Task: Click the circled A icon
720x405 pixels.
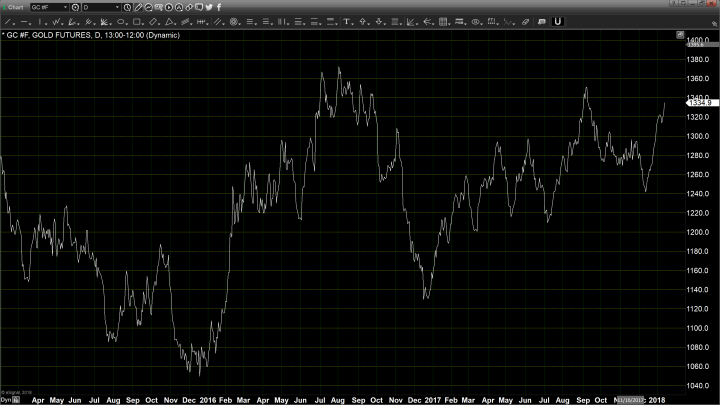Action: (x=179, y=7)
